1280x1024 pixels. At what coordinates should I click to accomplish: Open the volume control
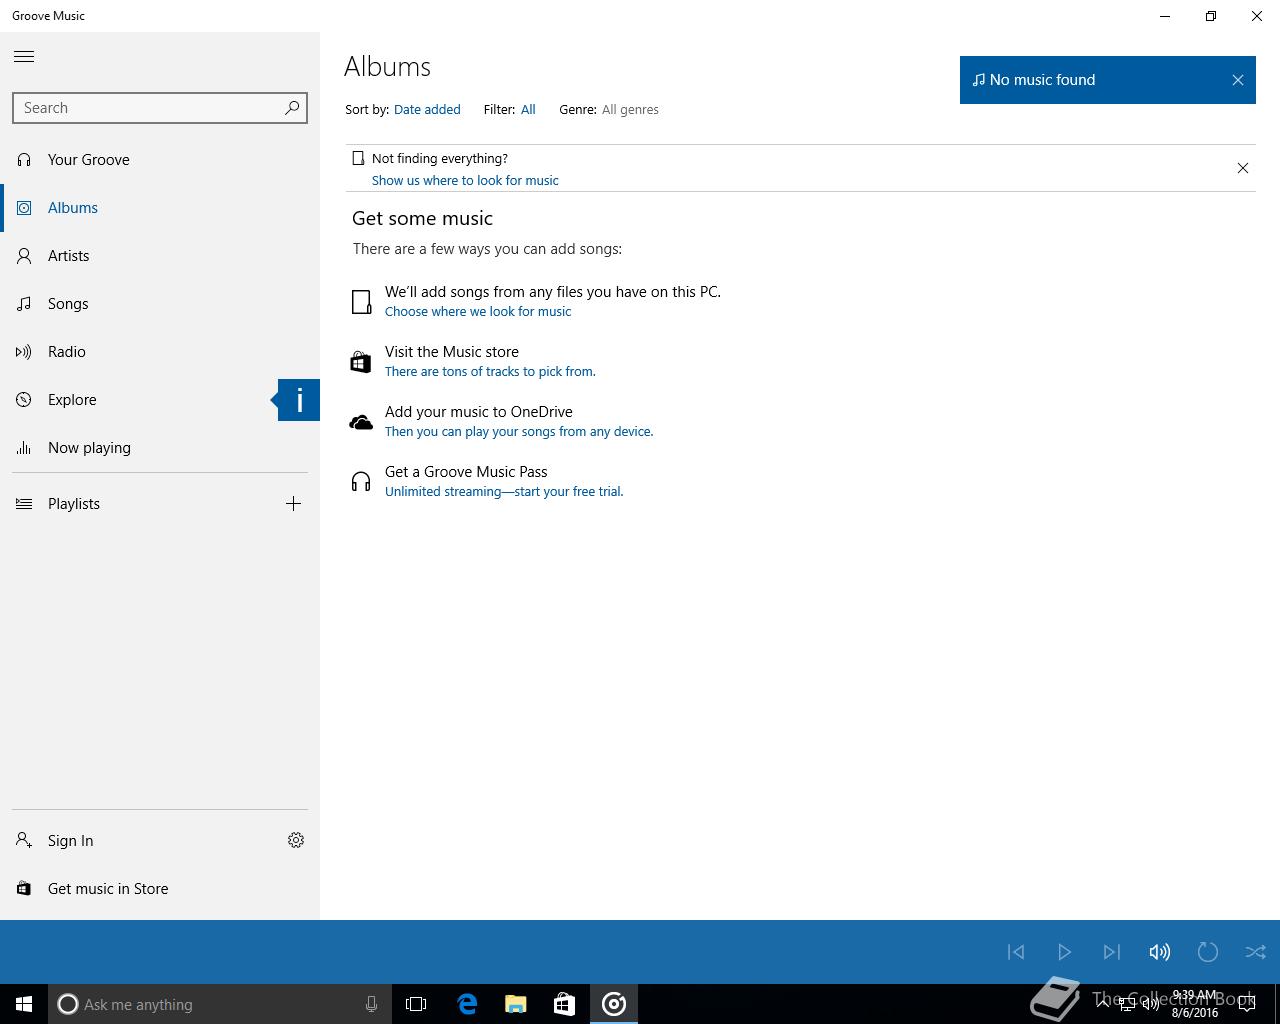(x=1160, y=952)
